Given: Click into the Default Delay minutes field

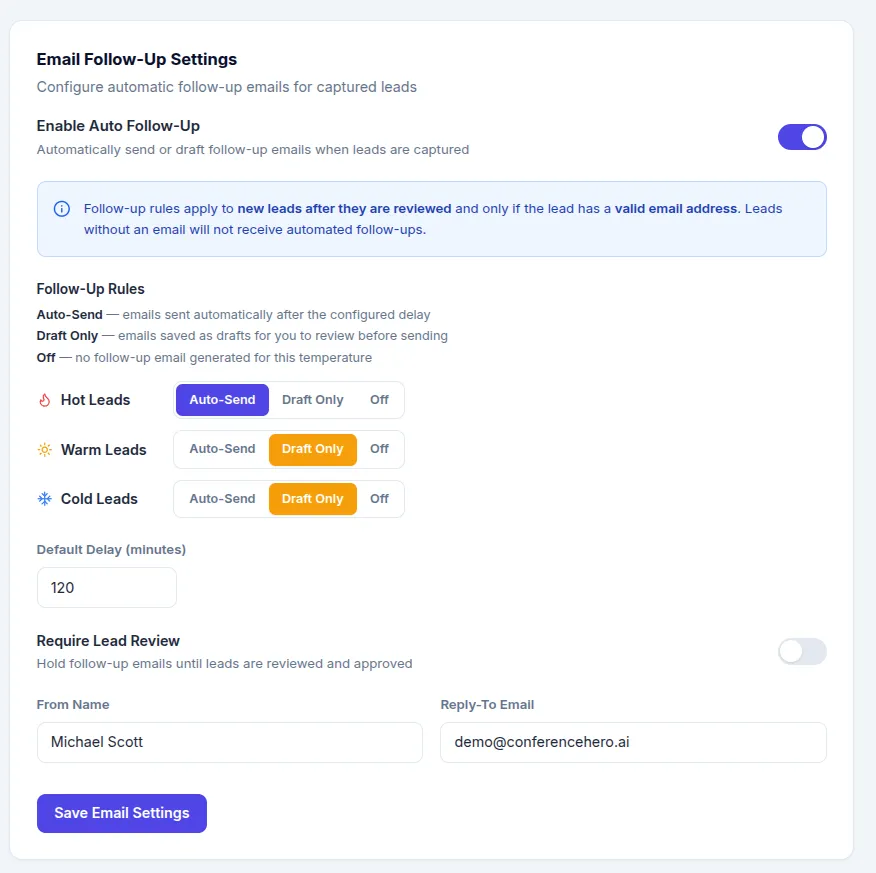Looking at the screenshot, I should (x=106, y=587).
